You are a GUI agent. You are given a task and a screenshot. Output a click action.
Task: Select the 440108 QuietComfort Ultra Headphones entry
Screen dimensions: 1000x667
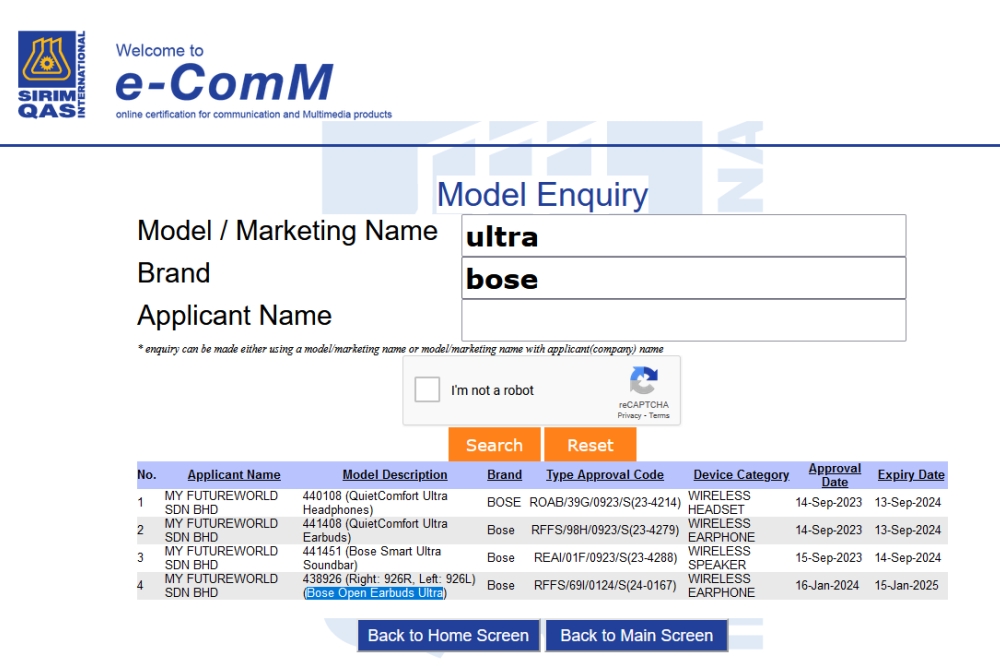click(375, 502)
